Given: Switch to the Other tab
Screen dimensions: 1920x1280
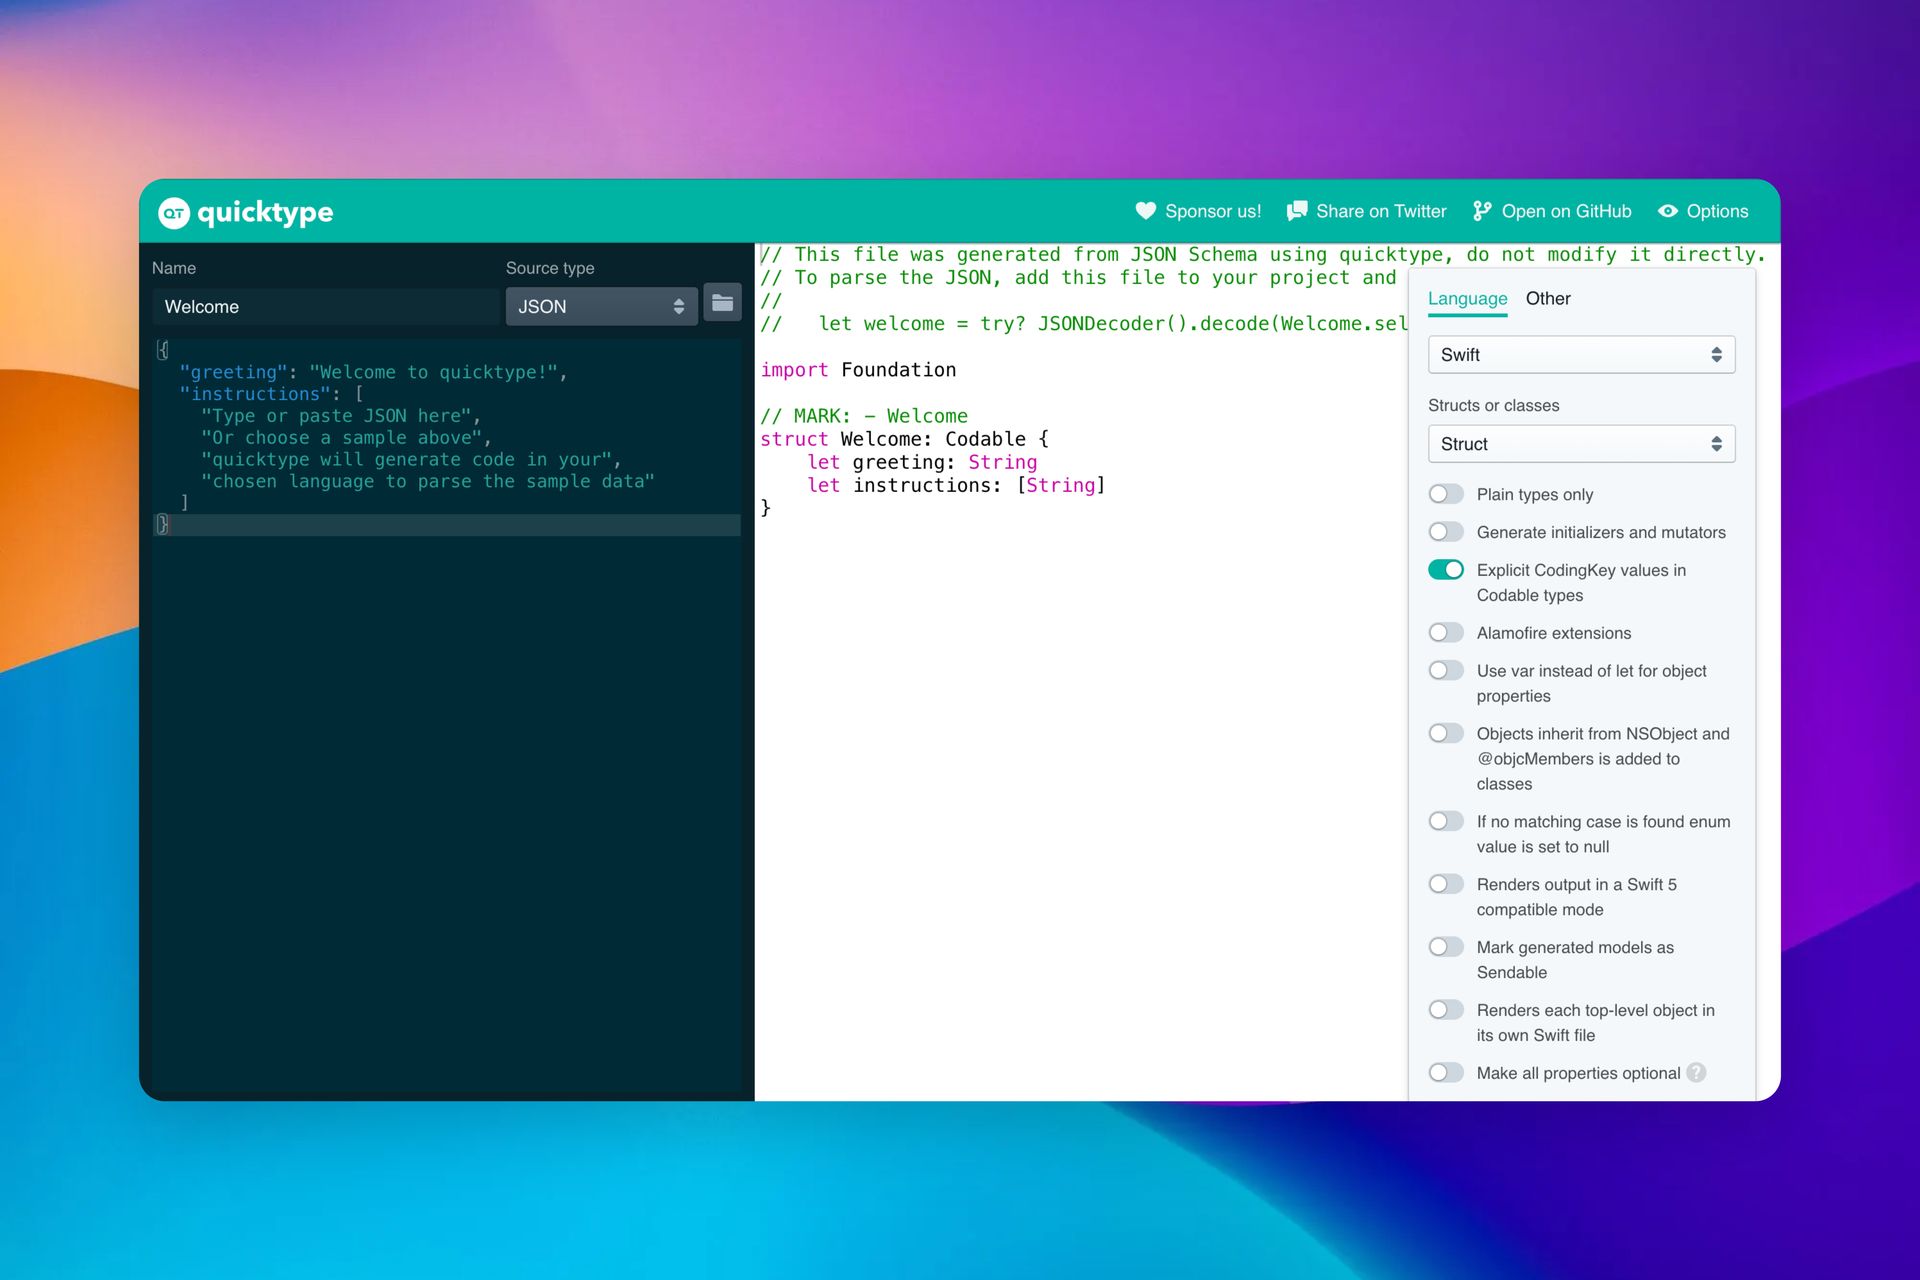Looking at the screenshot, I should point(1547,299).
